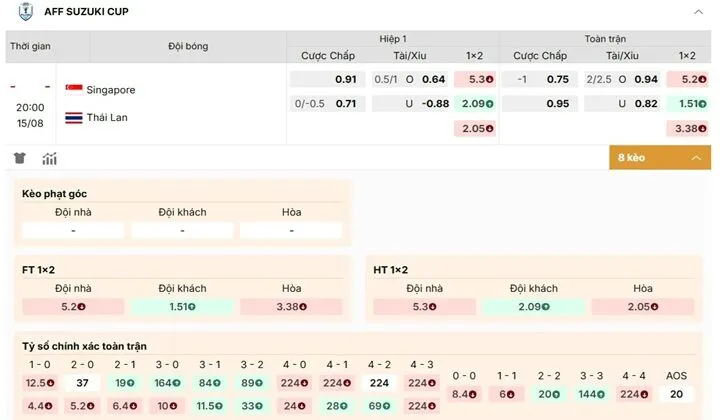
Task: Select FT 1x2 Hòa odds 3.38
Action: click(291, 307)
